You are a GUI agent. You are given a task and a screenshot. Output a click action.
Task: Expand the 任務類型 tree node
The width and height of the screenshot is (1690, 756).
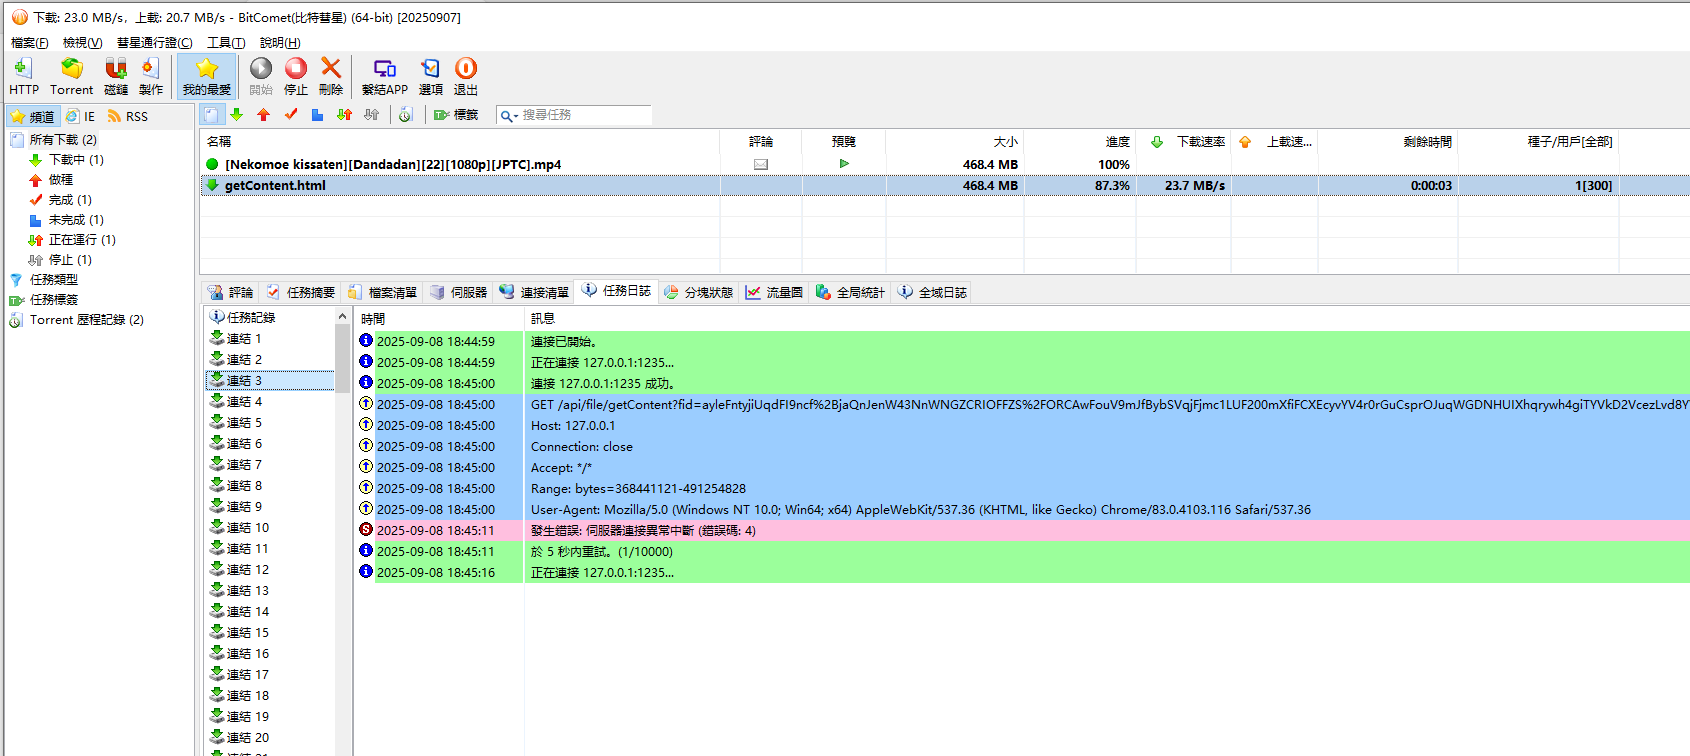point(53,280)
